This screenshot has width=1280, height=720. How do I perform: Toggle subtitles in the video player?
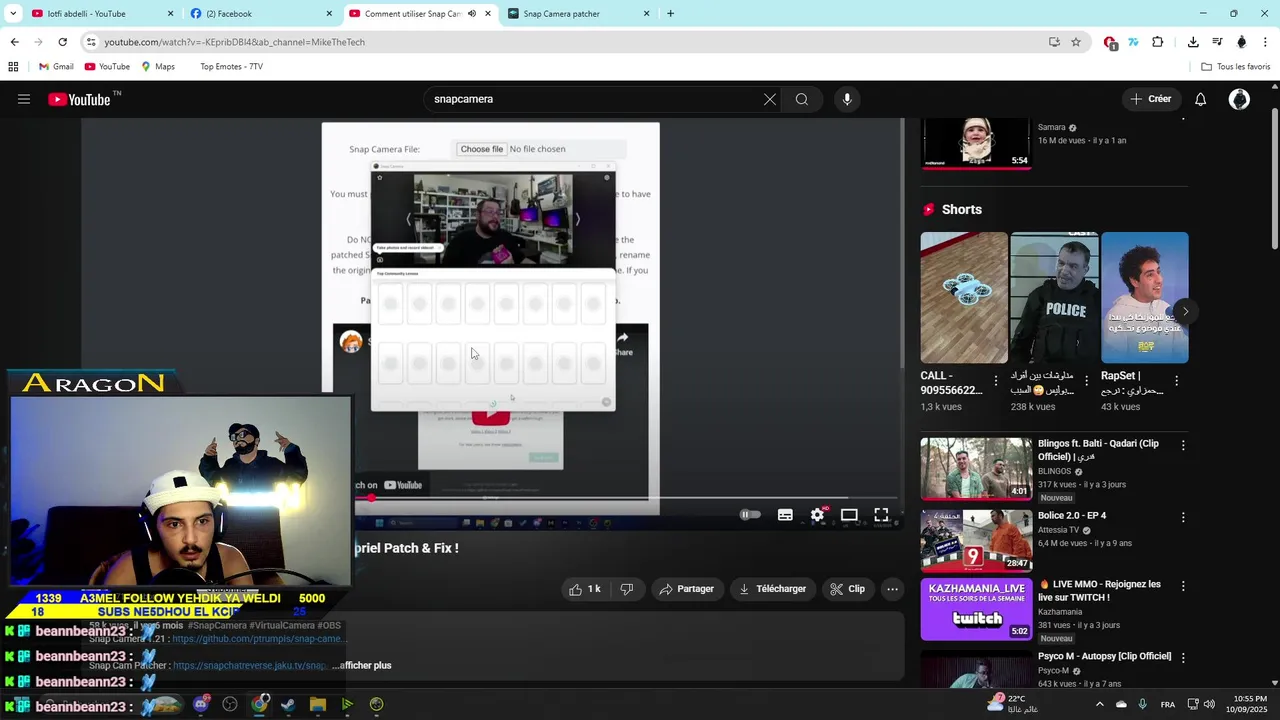(785, 515)
